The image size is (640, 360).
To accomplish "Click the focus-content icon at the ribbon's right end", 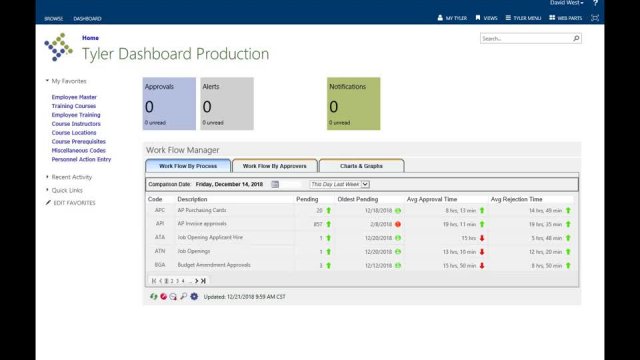I will point(595,18).
